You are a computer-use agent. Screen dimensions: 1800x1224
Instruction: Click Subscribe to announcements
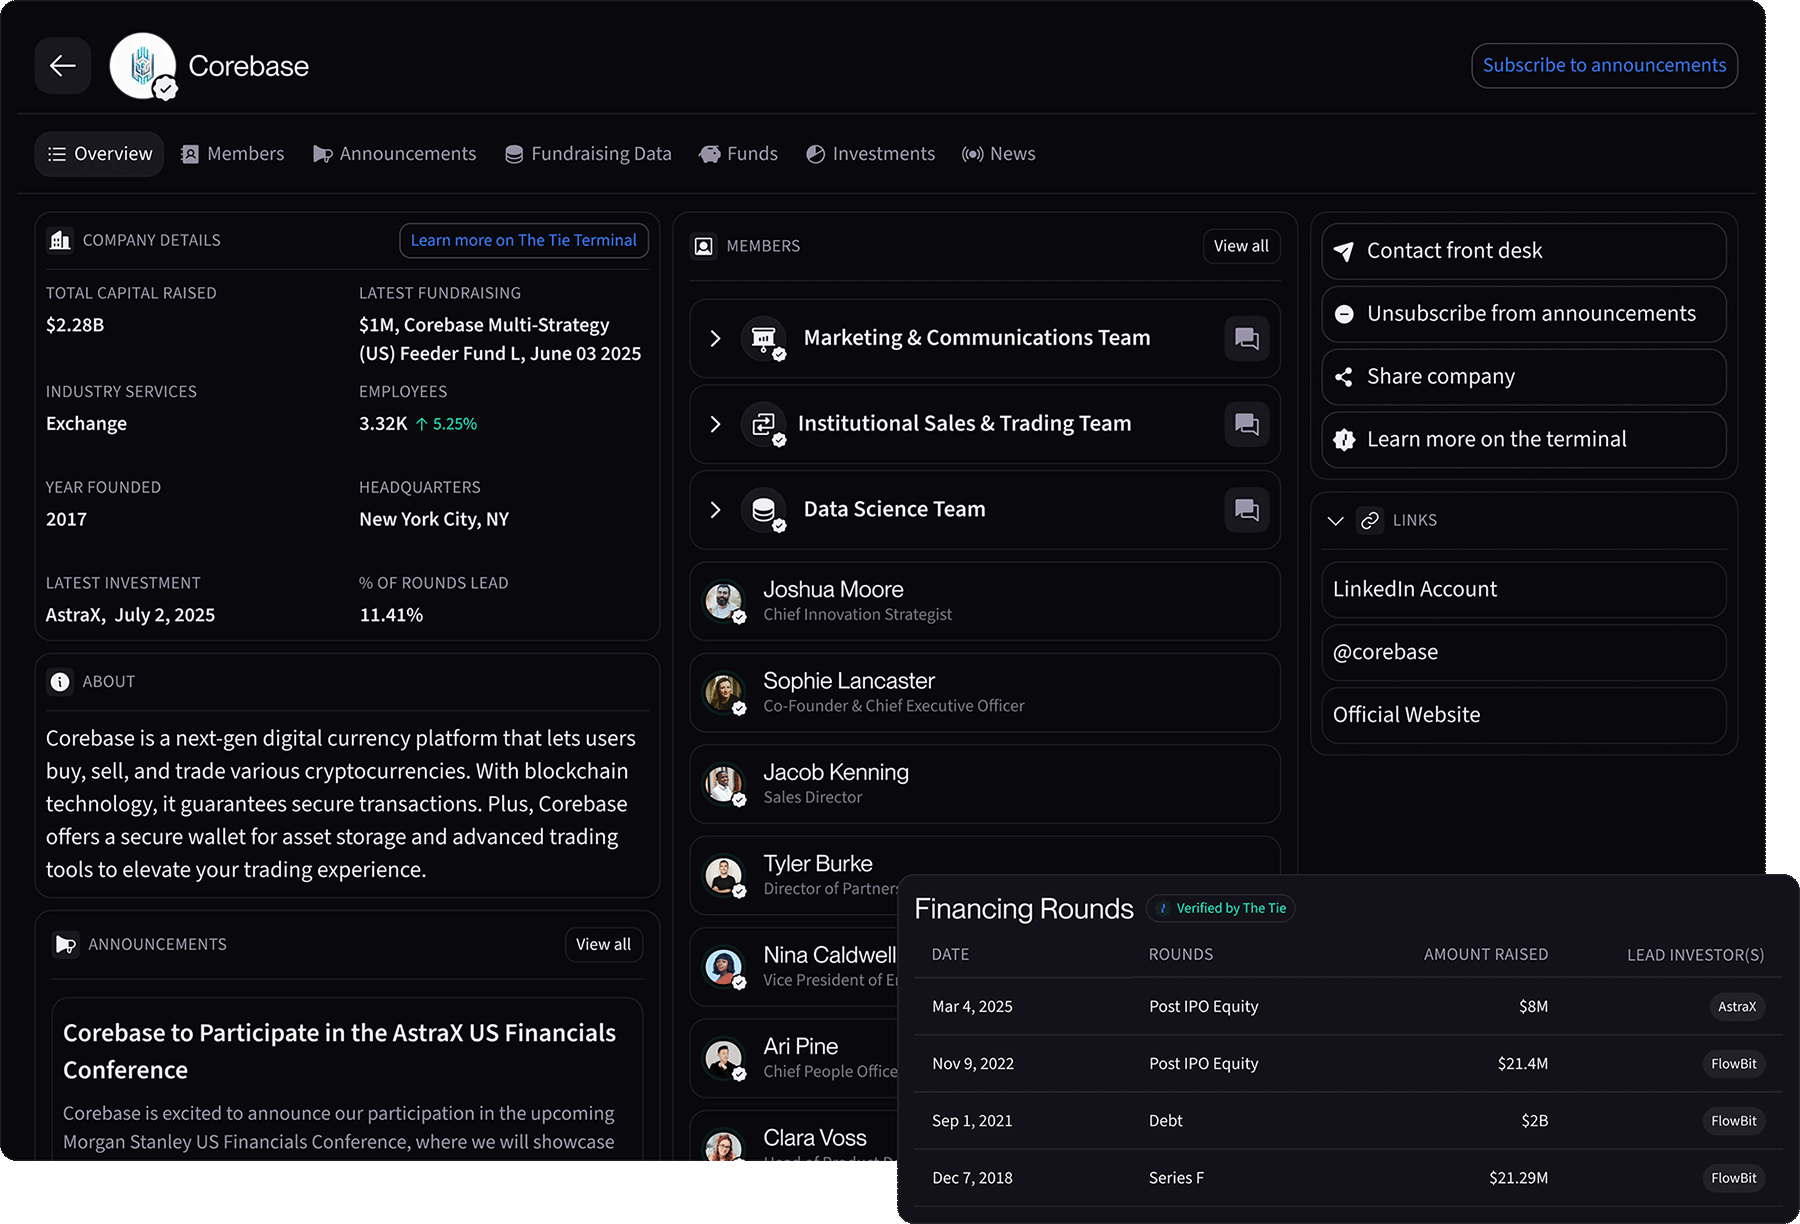(1604, 65)
